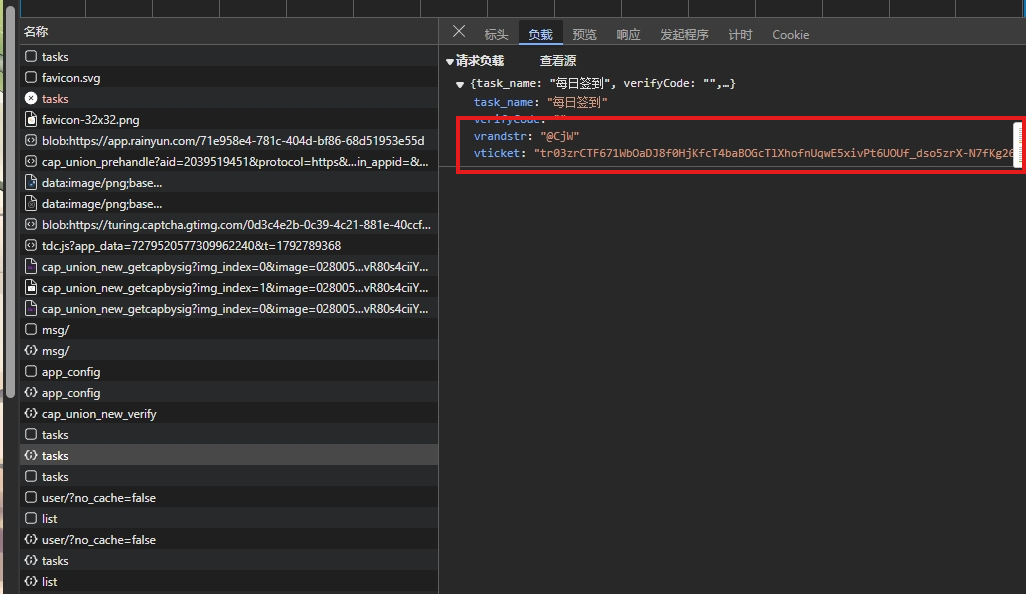Click the square icon beside favicon.svg
This screenshot has height=594, width=1026.
click(31, 78)
